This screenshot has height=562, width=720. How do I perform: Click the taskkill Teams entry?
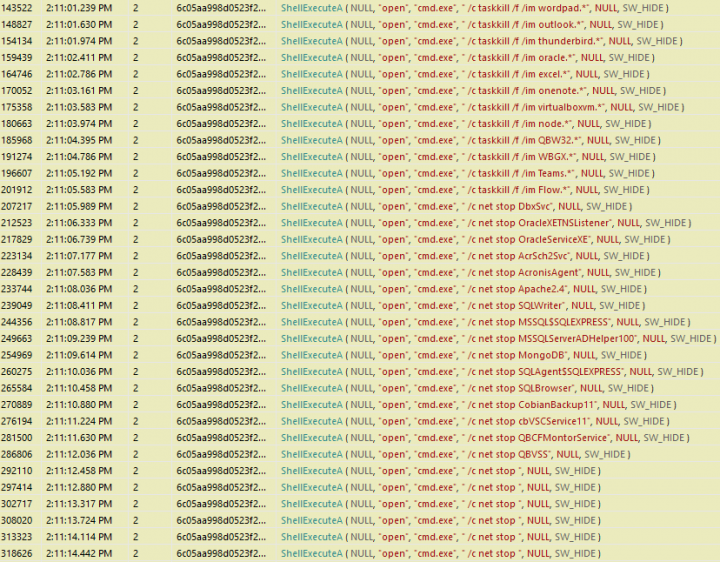(360, 173)
